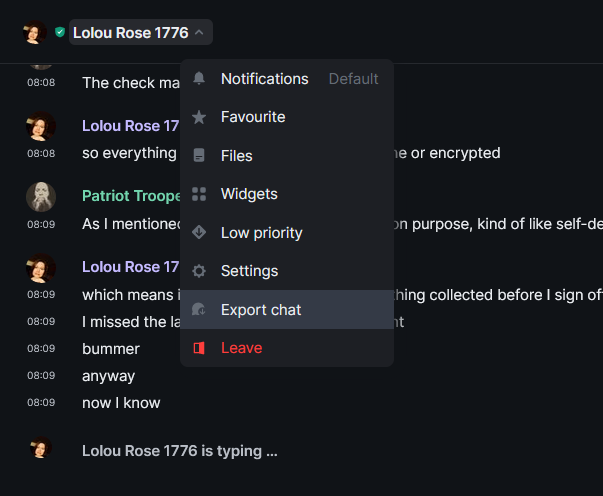Select Export chat from the menu
Viewport: 603px width, 496px height.
click(x=261, y=310)
